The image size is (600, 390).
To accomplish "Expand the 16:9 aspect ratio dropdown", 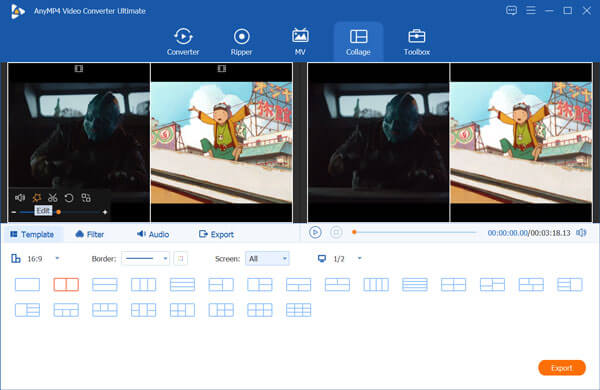I will [57, 258].
